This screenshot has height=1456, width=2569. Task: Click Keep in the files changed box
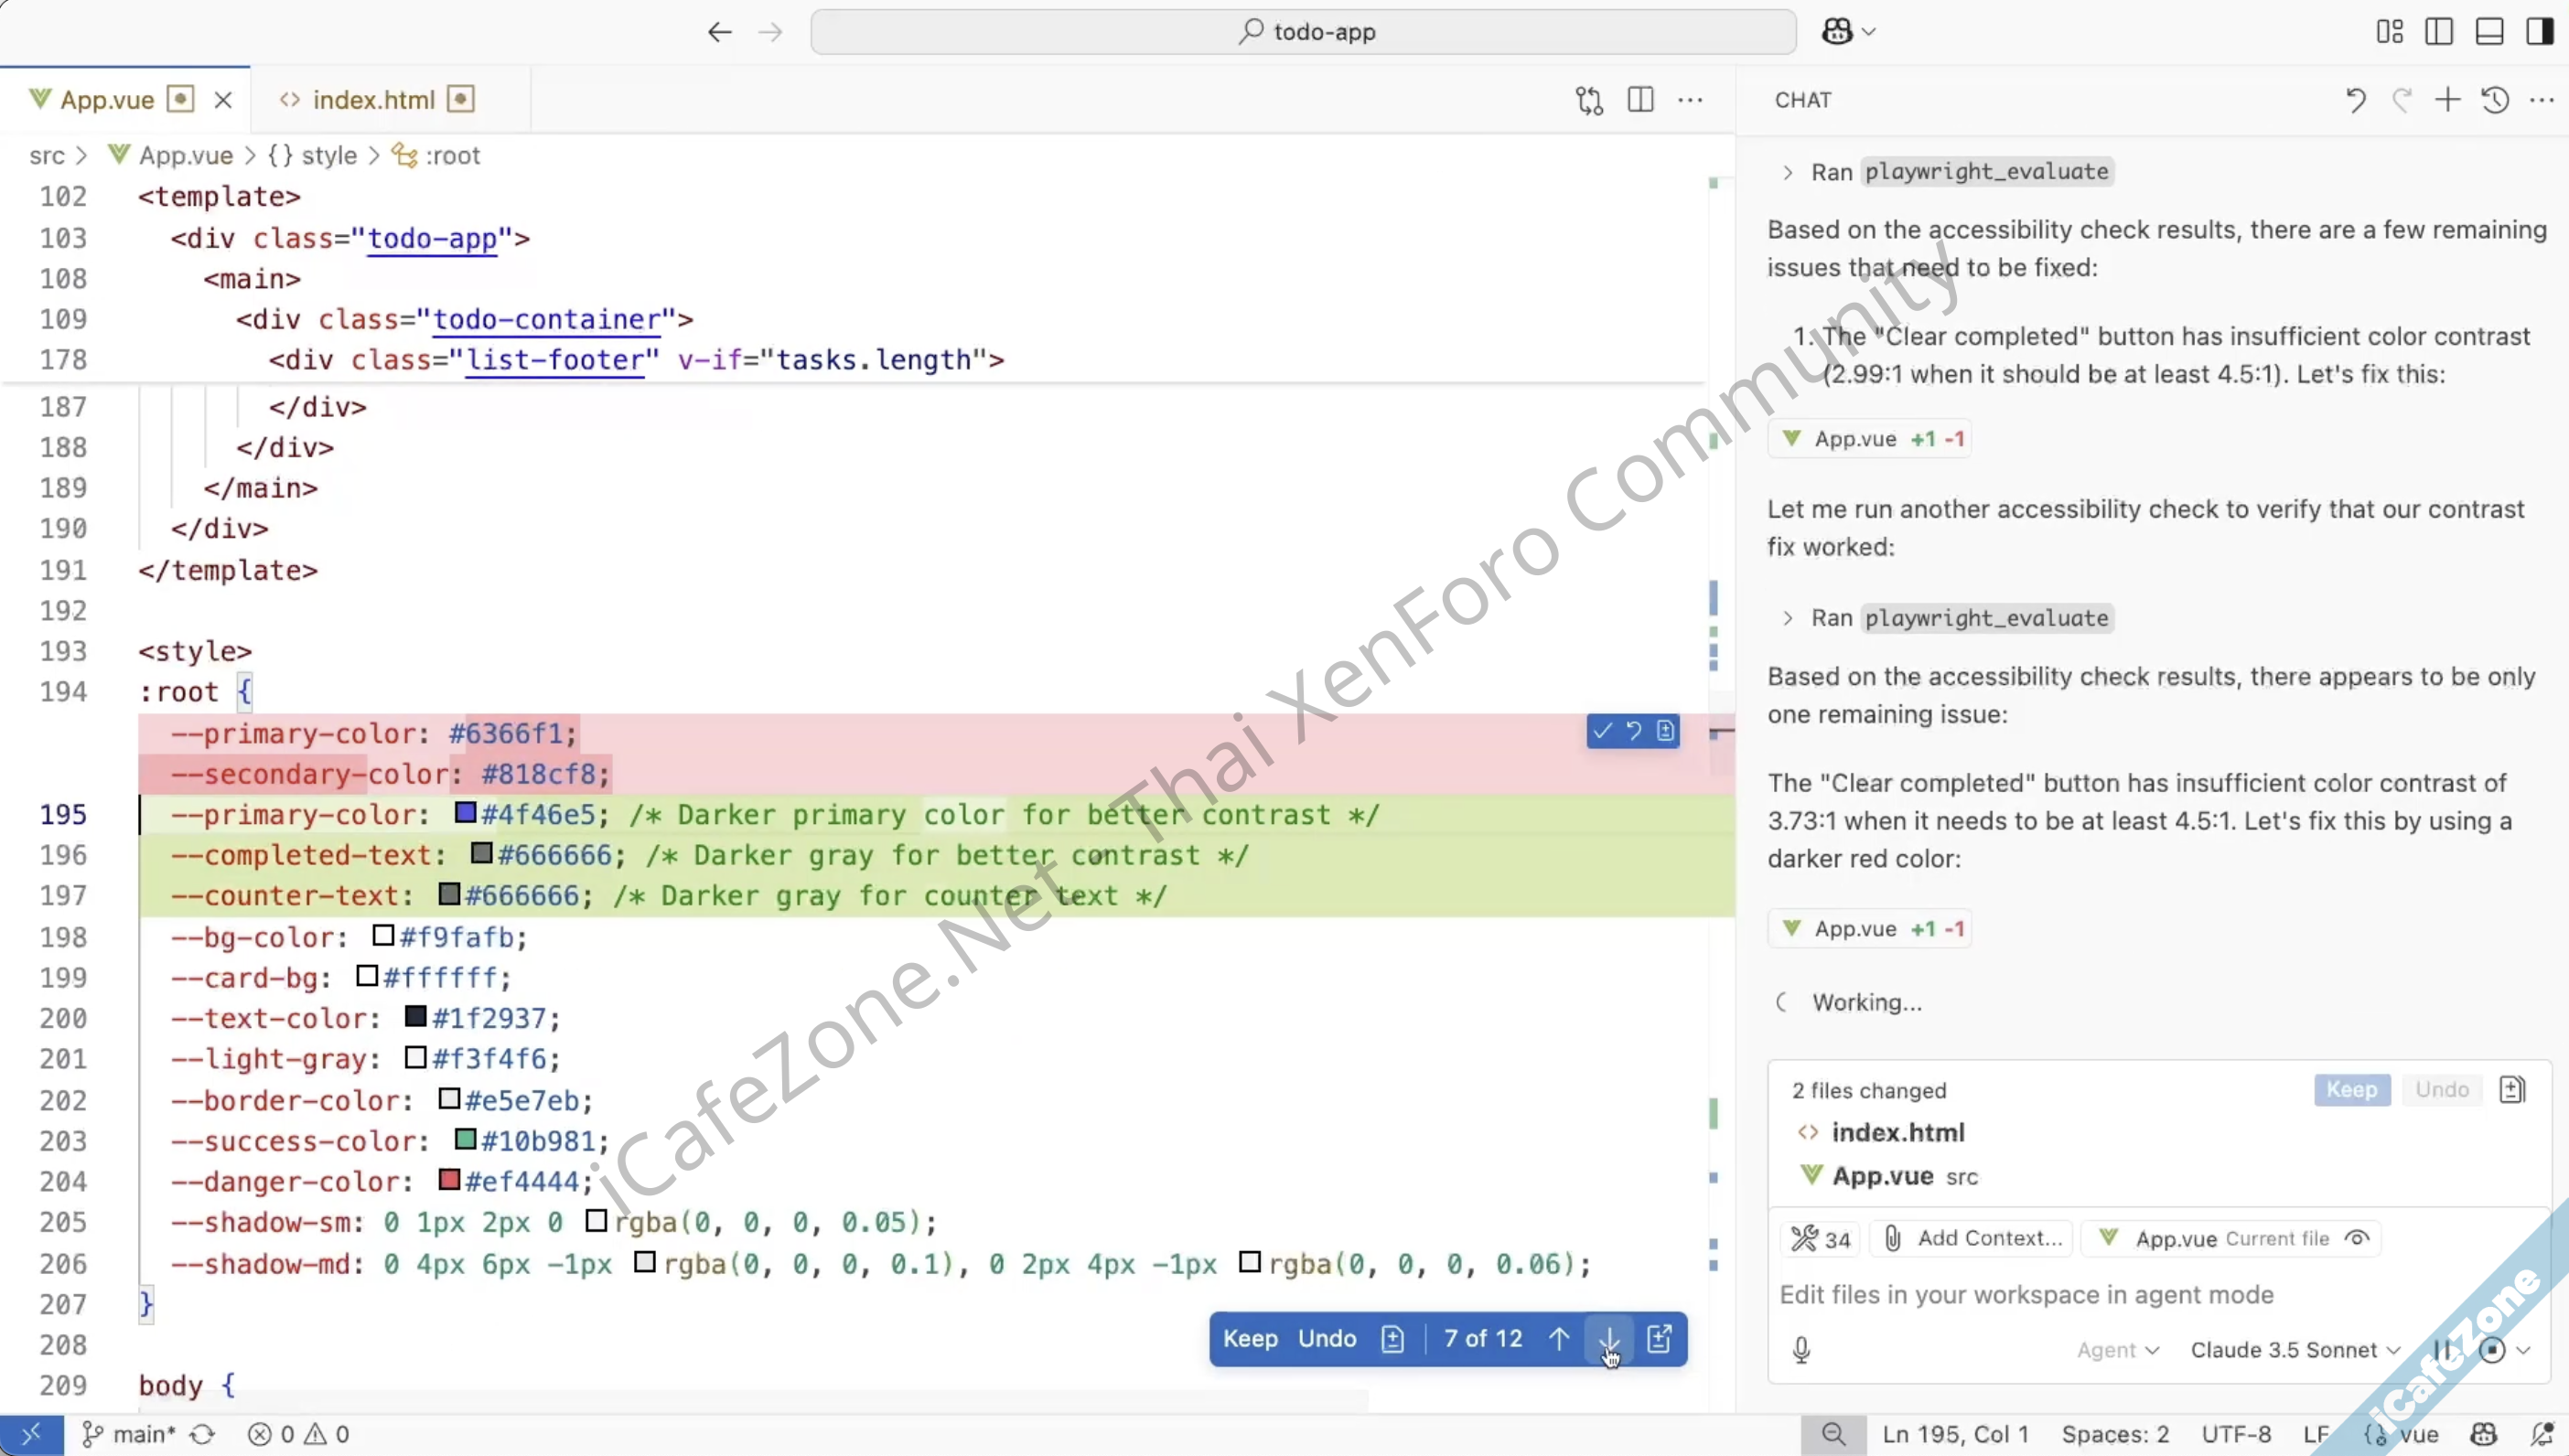pyautogui.click(x=2351, y=1090)
